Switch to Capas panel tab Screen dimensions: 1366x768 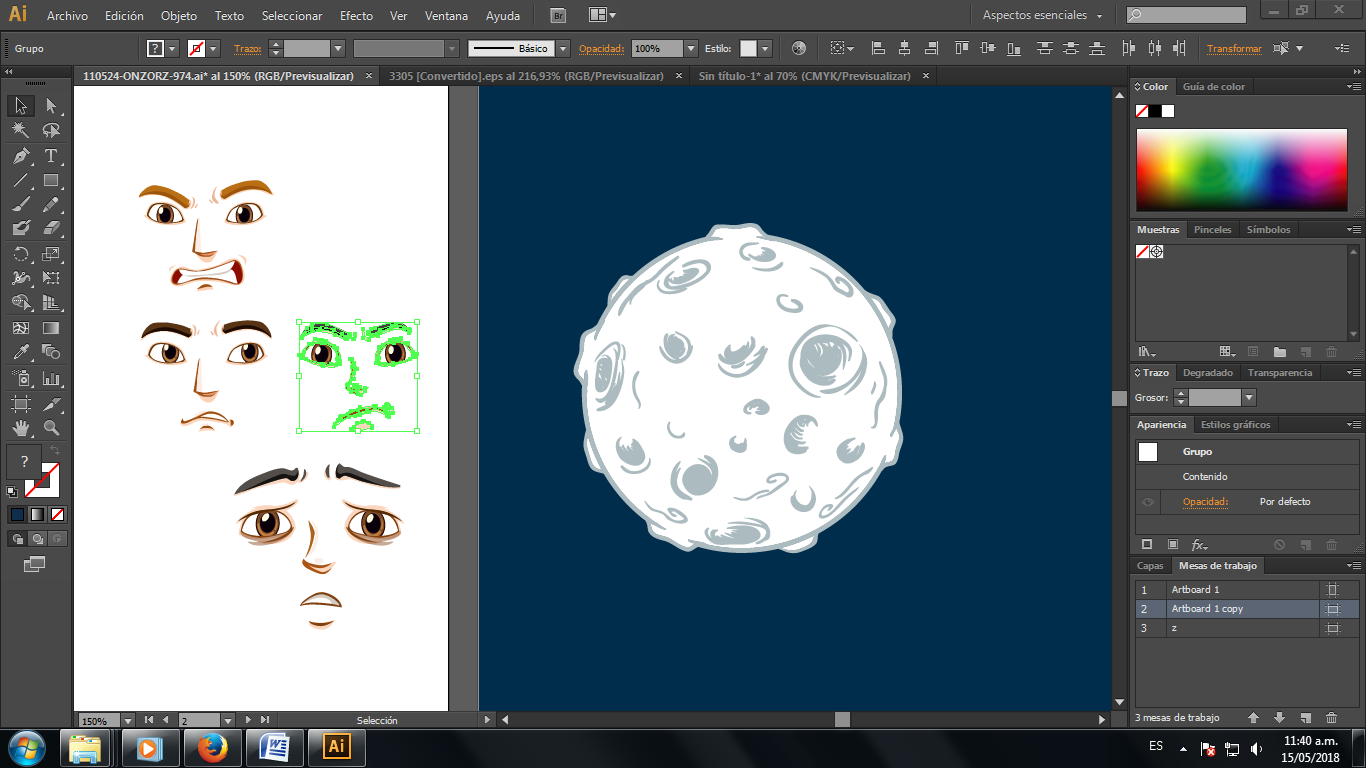[1150, 566]
